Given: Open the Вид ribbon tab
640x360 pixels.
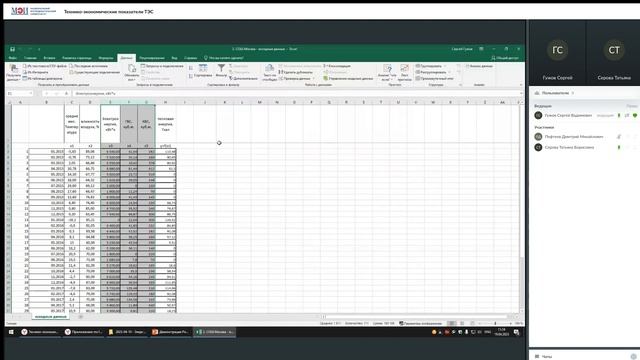Looking at the screenshot, I should 174,58.
